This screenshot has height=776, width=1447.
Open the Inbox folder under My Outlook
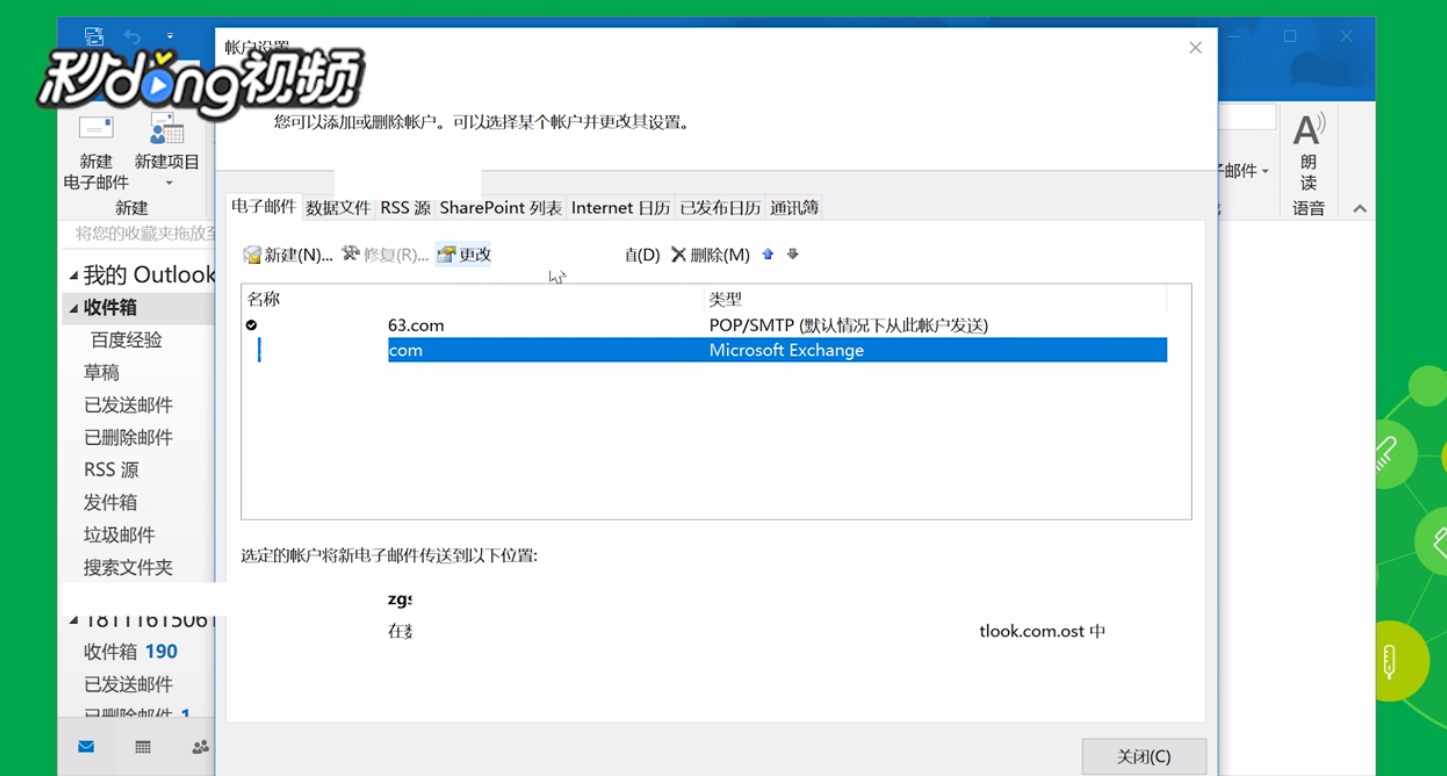(110, 308)
